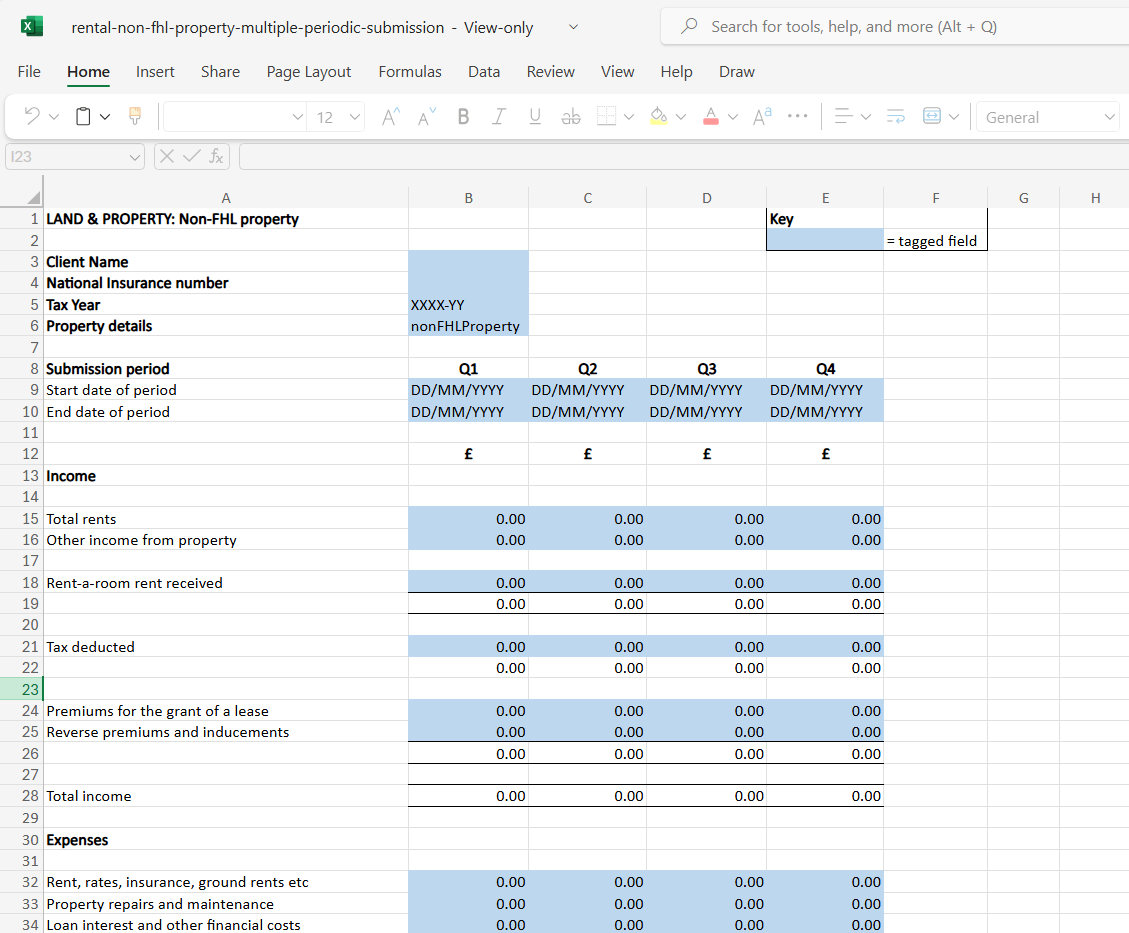Select column A header
This screenshot has height=933, width=1129.
tap(225, 198)
